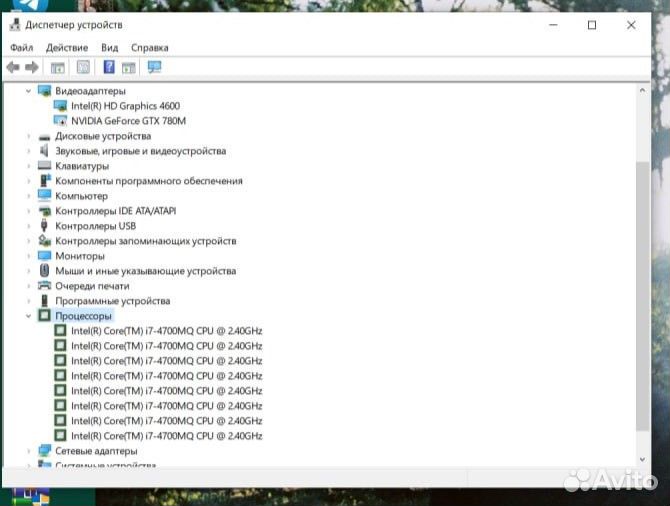This screenshot has width=670, height=506.
Task: Click the Help question mark toolbar icon
Action: pyautogui.click(x=109, y=67)
